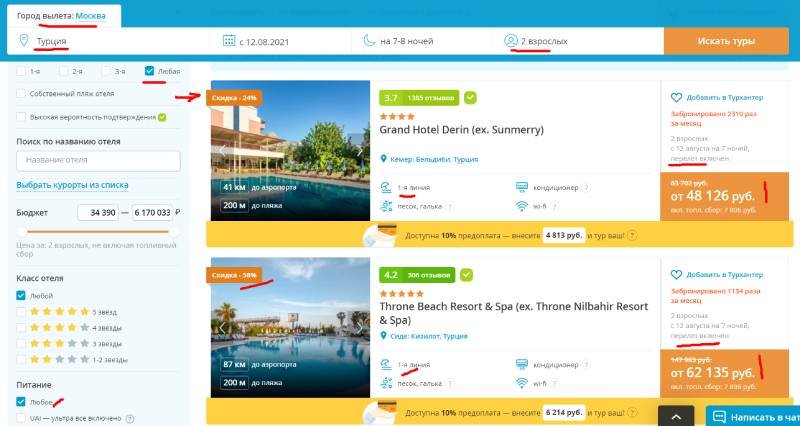Click the Искать туры button
The width and height of the screenshot is (800, 426).
tap(726, 41)
